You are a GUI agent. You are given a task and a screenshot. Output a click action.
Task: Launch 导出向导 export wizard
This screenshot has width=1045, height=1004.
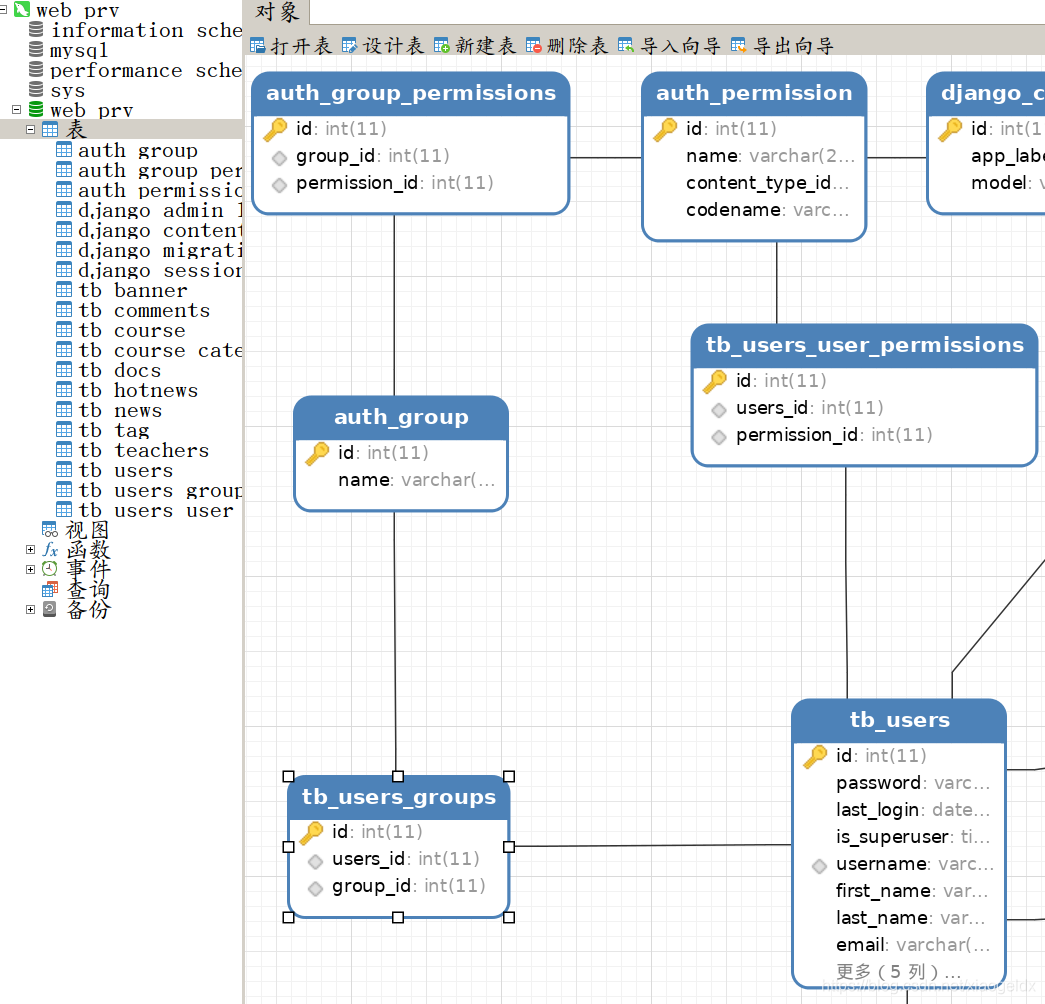coord(782,45)
